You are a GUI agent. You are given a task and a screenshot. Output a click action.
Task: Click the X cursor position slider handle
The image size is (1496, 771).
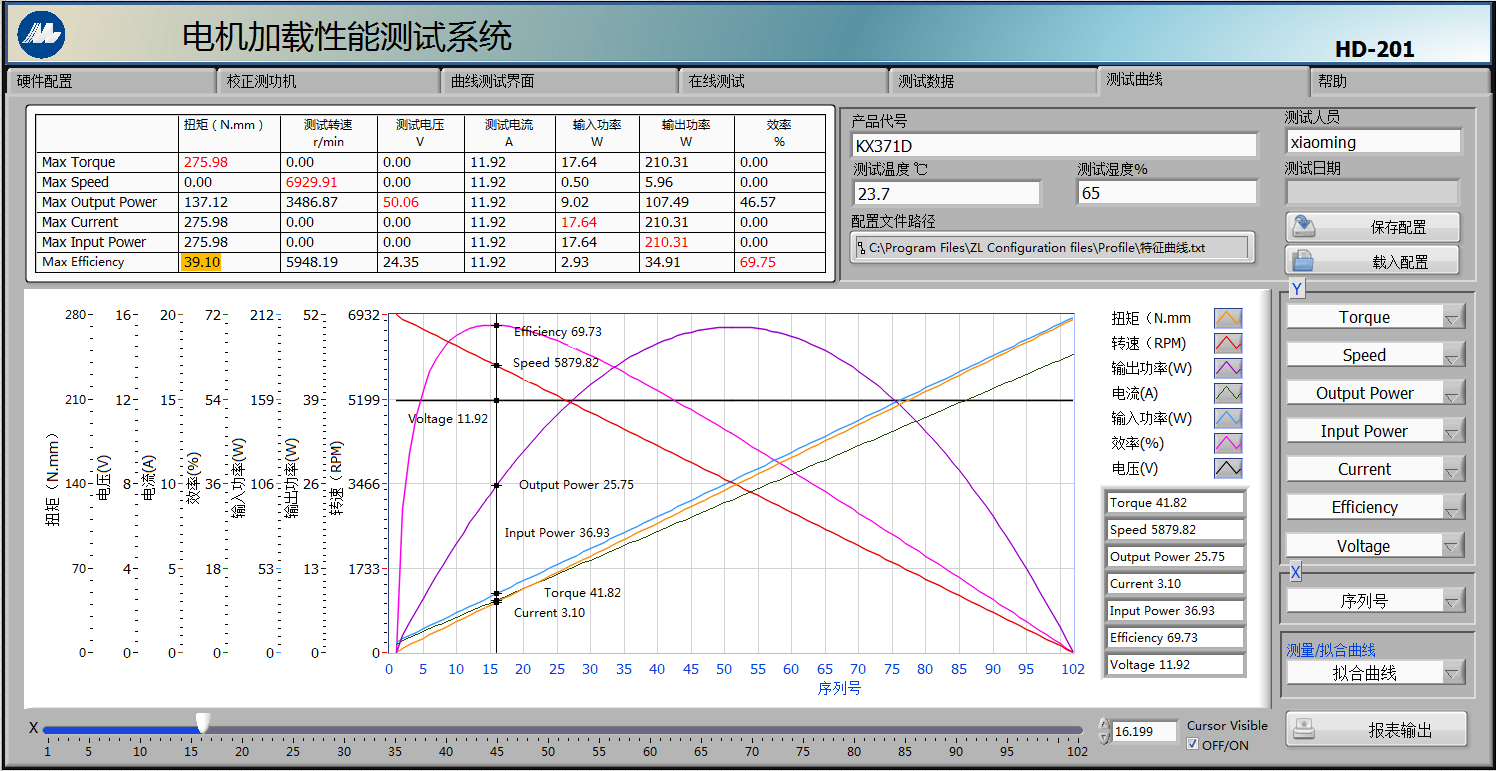click(x=203, y=722)
